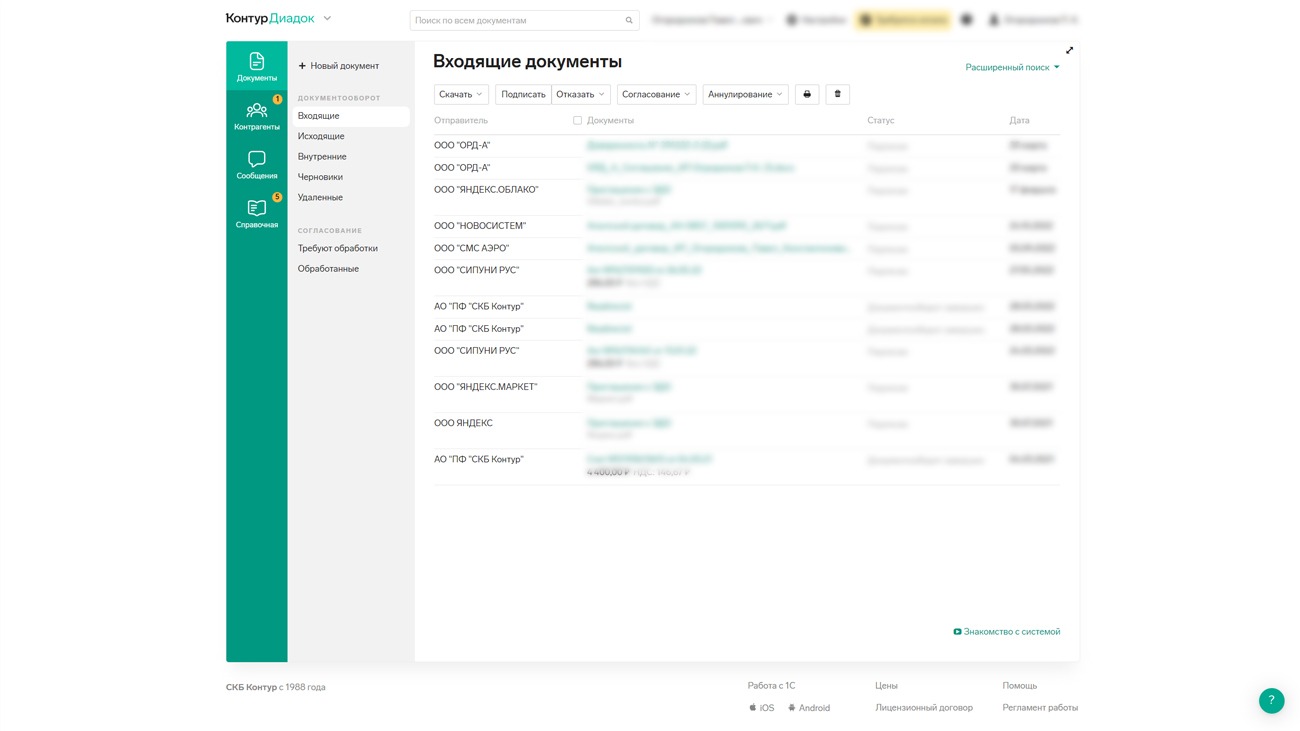Open the Контрагенты sidebar section
Viewport: 1300px width, 731px height.
point(256,115)
